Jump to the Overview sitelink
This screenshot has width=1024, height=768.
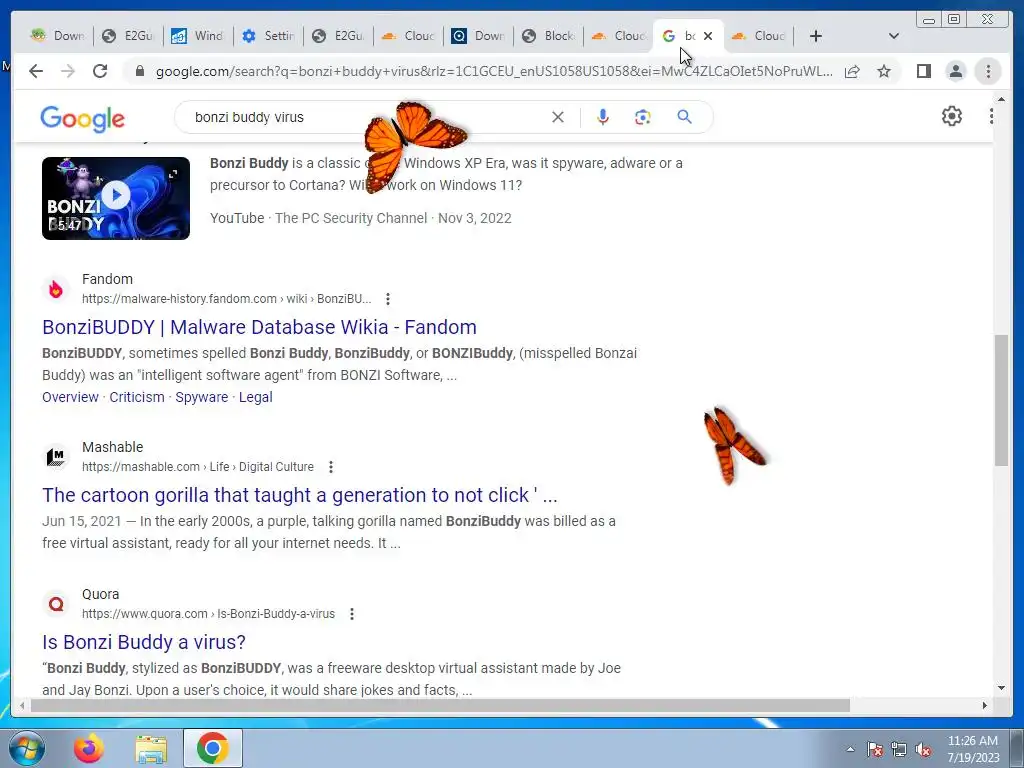[x=71, y=397]
